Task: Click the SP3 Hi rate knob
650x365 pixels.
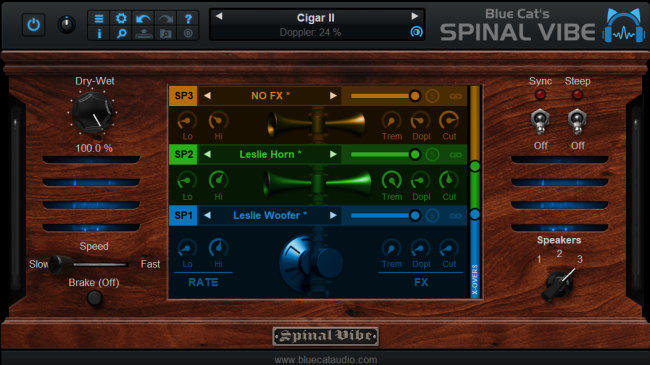Action: [x=218, y=121]
